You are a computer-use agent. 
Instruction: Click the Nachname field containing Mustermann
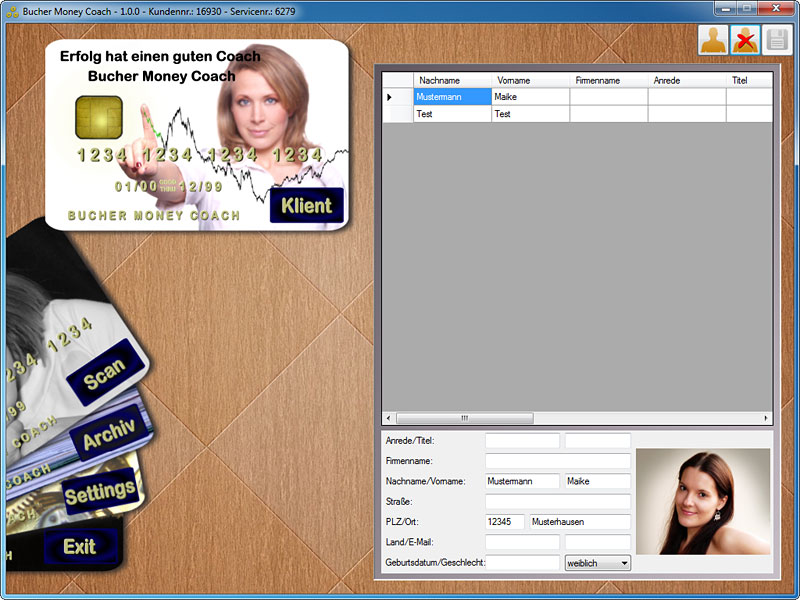[522, 481]
